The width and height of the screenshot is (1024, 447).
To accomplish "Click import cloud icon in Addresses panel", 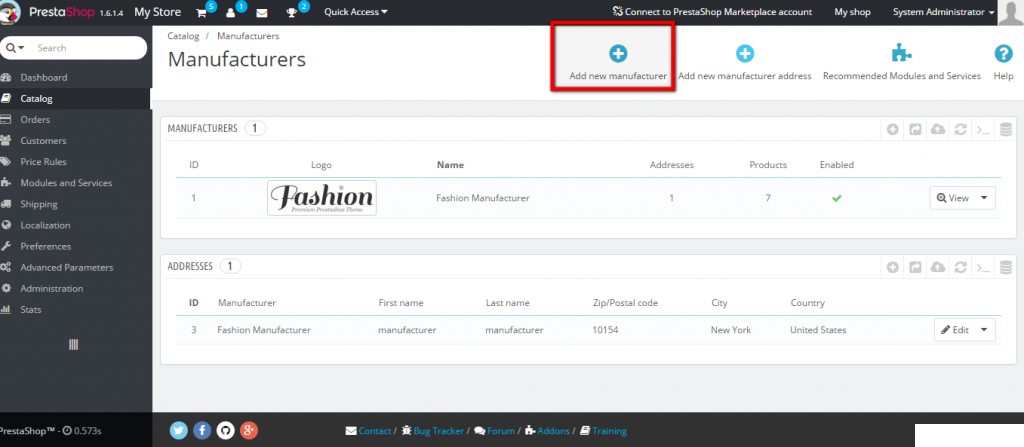I will click(x=938, y=267).
